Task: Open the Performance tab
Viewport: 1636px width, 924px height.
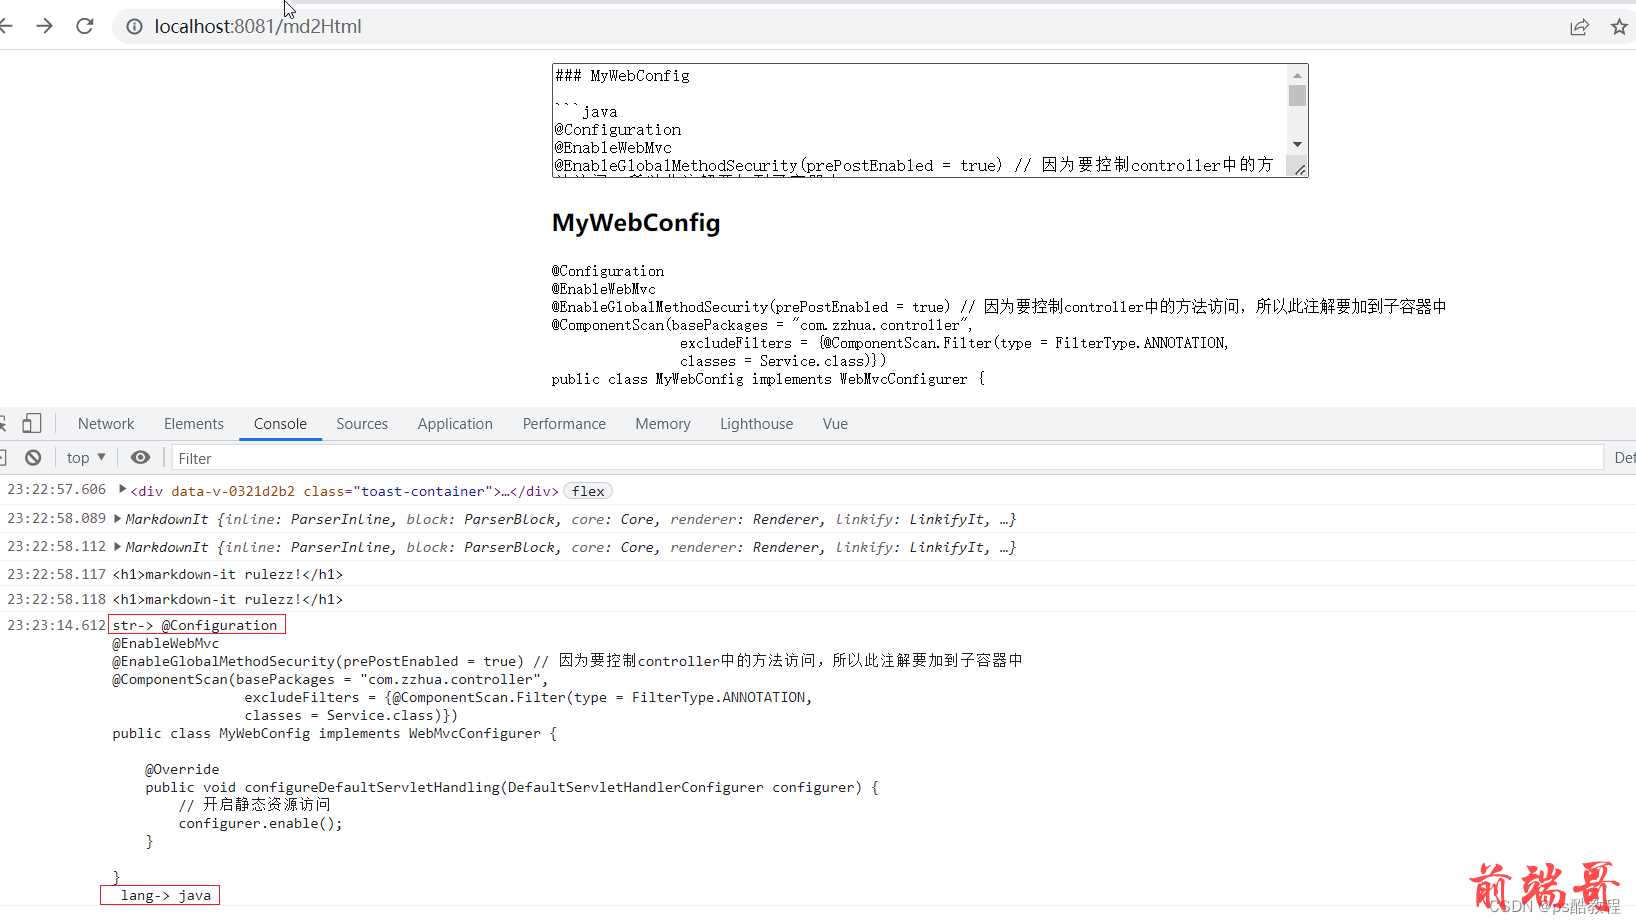Action: 564,424
